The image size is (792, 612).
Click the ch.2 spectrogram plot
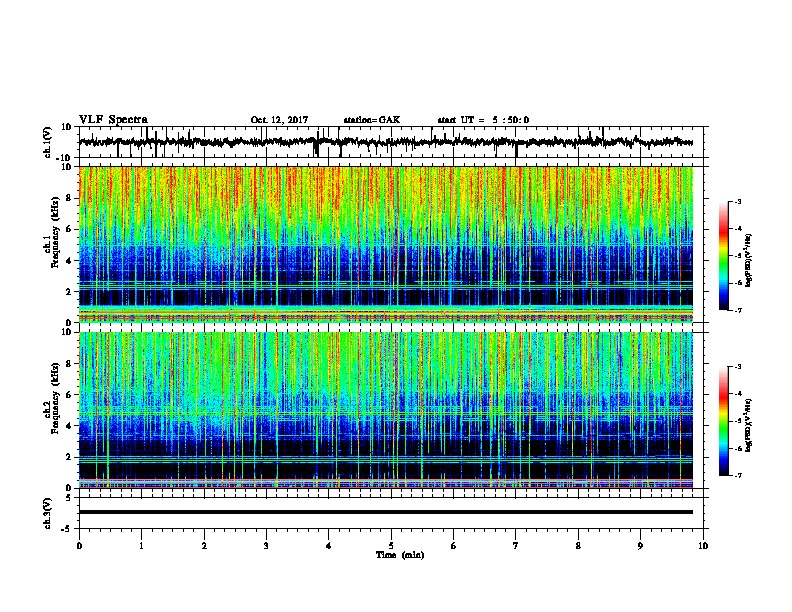point(385,410)
